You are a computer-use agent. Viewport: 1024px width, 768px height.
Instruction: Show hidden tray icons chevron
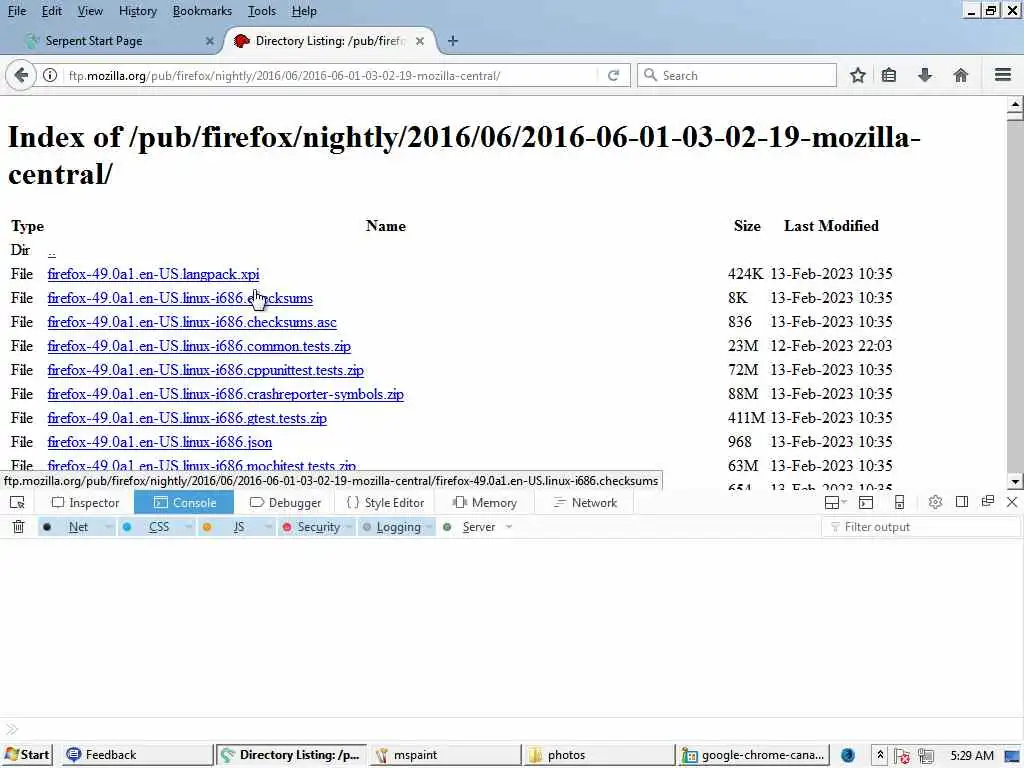tap(880, 755)
